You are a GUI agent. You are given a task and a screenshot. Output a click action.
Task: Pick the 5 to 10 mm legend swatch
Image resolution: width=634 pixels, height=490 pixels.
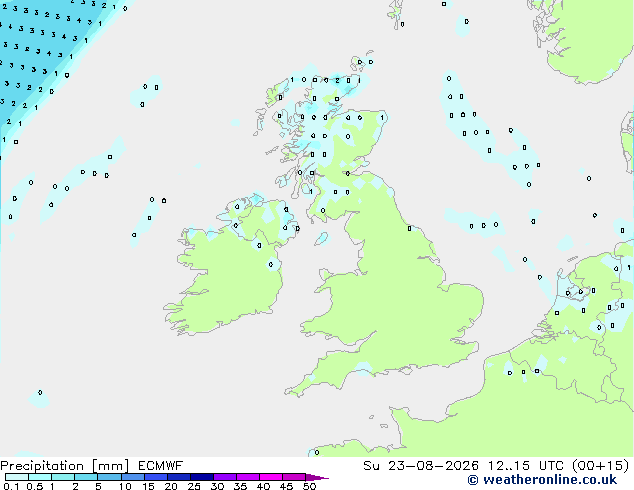click(109, 477)
